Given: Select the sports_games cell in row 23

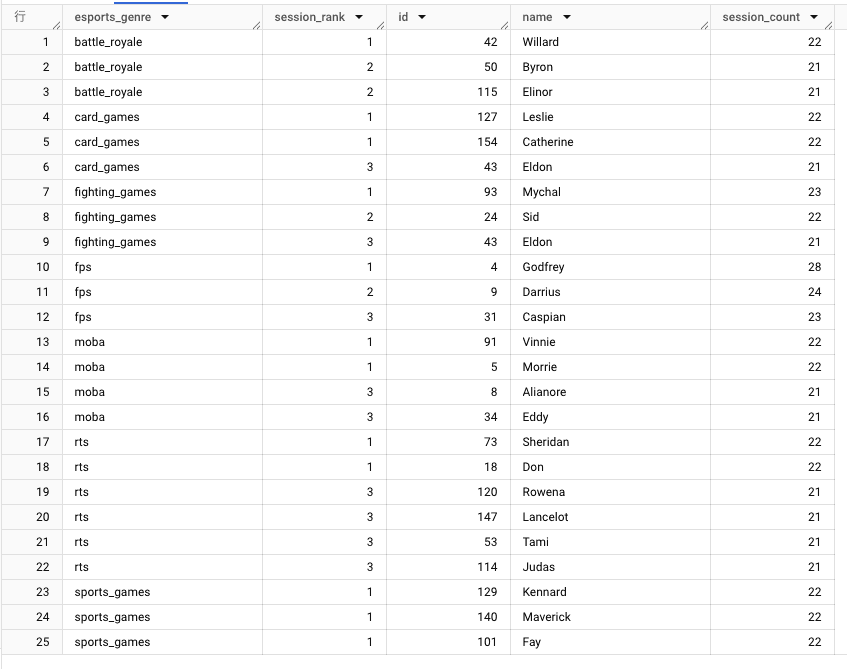Looking at the screenshot, I should pos(112,592).
